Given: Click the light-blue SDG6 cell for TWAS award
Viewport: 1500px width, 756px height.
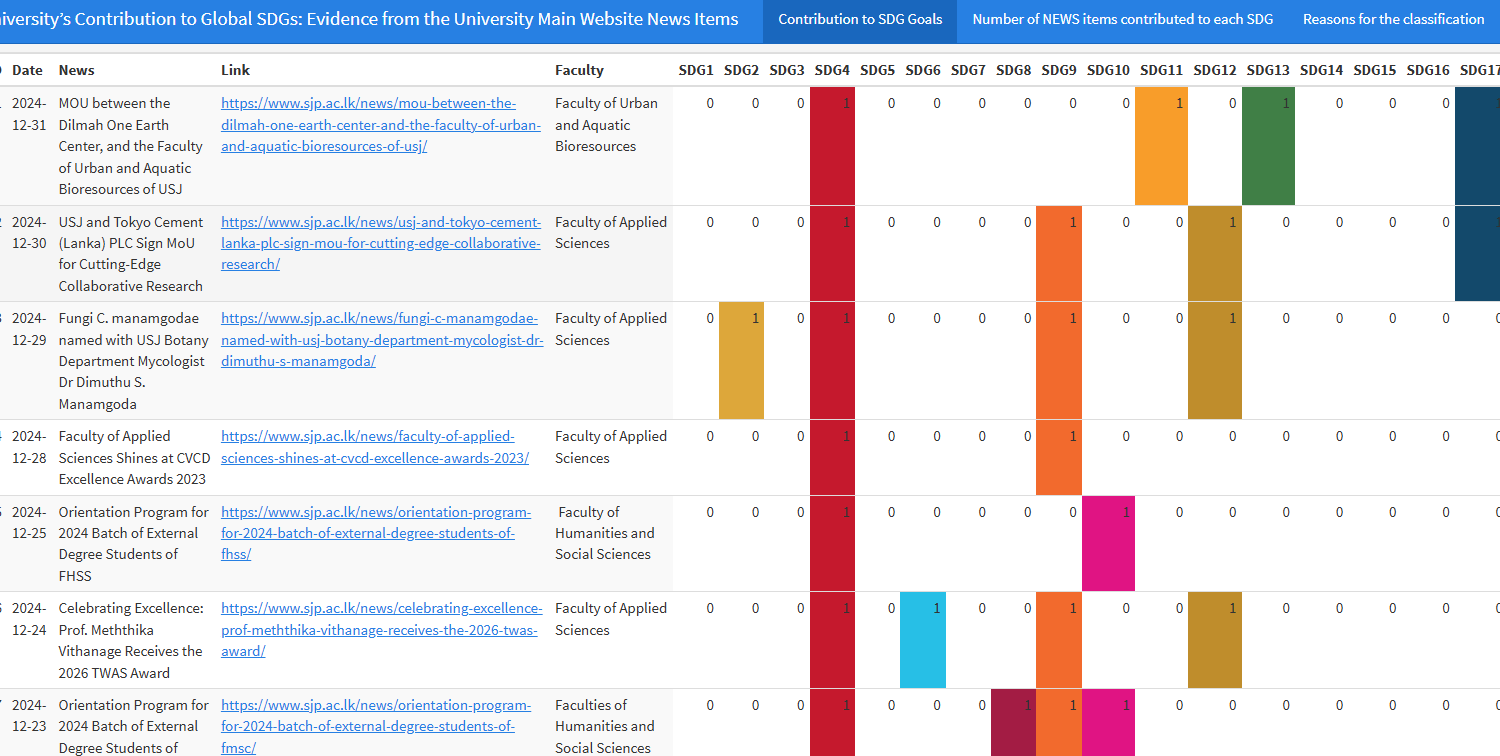Looking at the screenshot, I should pos(922,640).
